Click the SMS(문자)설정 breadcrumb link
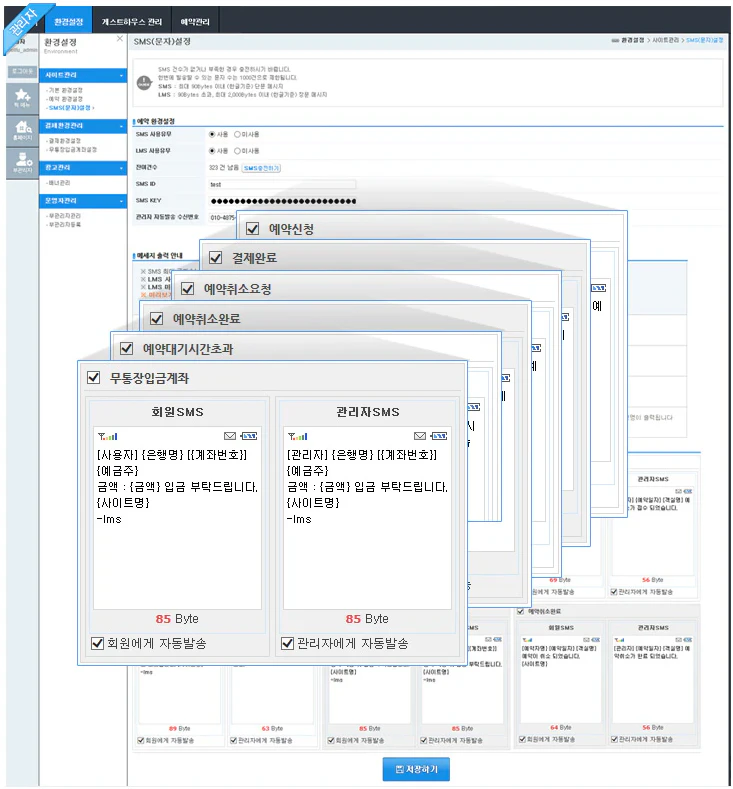The image size is (733, 789). 704,40
